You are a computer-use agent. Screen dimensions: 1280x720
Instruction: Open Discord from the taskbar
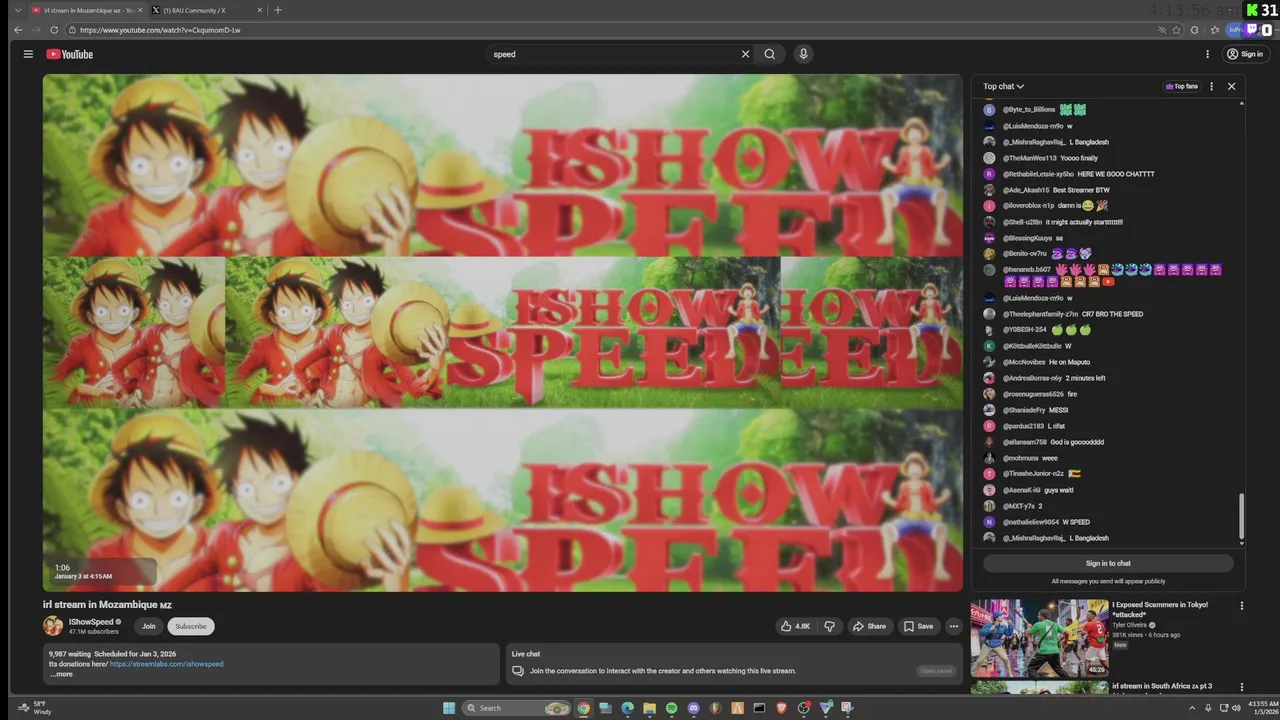(x=693, y=708)
